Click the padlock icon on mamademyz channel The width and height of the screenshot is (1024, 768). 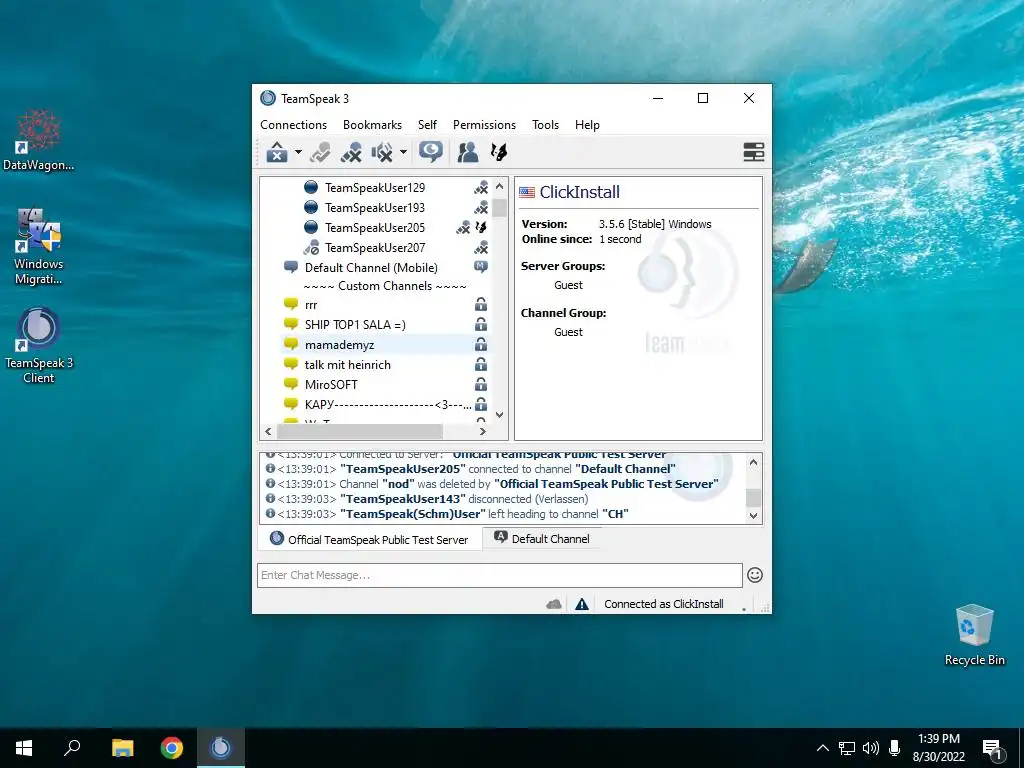click(x=481, y=344)
